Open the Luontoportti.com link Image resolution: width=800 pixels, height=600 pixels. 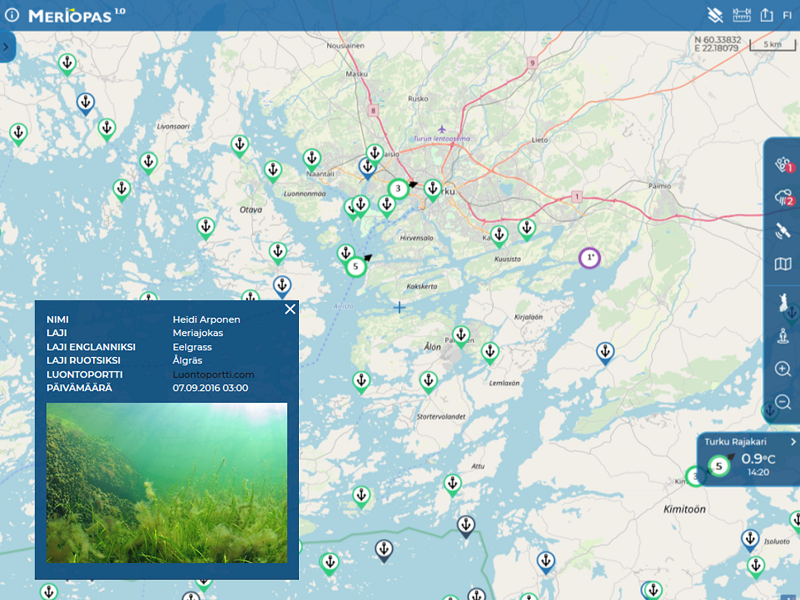(213, 374)
